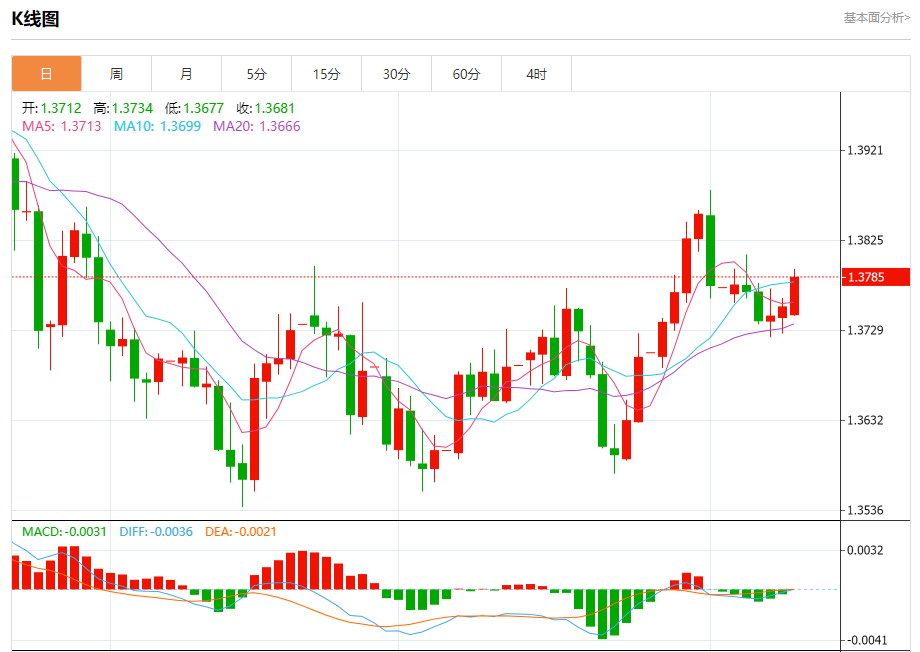Click the last red candlestick on chart
920x652 pixels.
(794, 296)
